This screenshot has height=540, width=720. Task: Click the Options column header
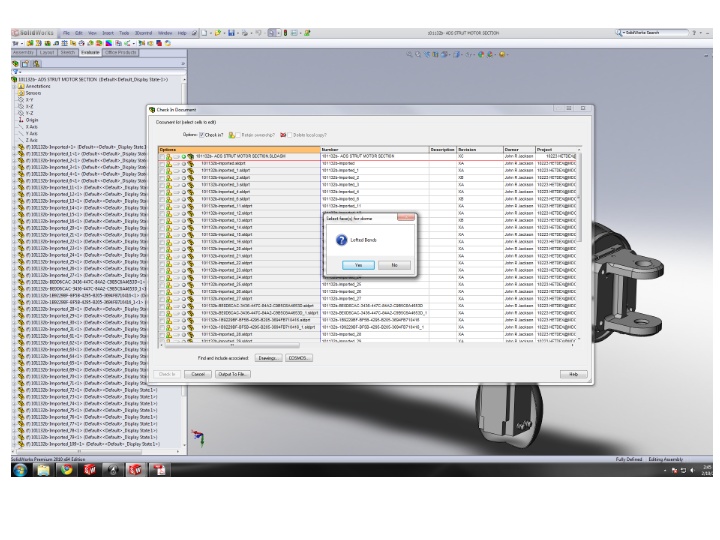[x=239, y=150]
